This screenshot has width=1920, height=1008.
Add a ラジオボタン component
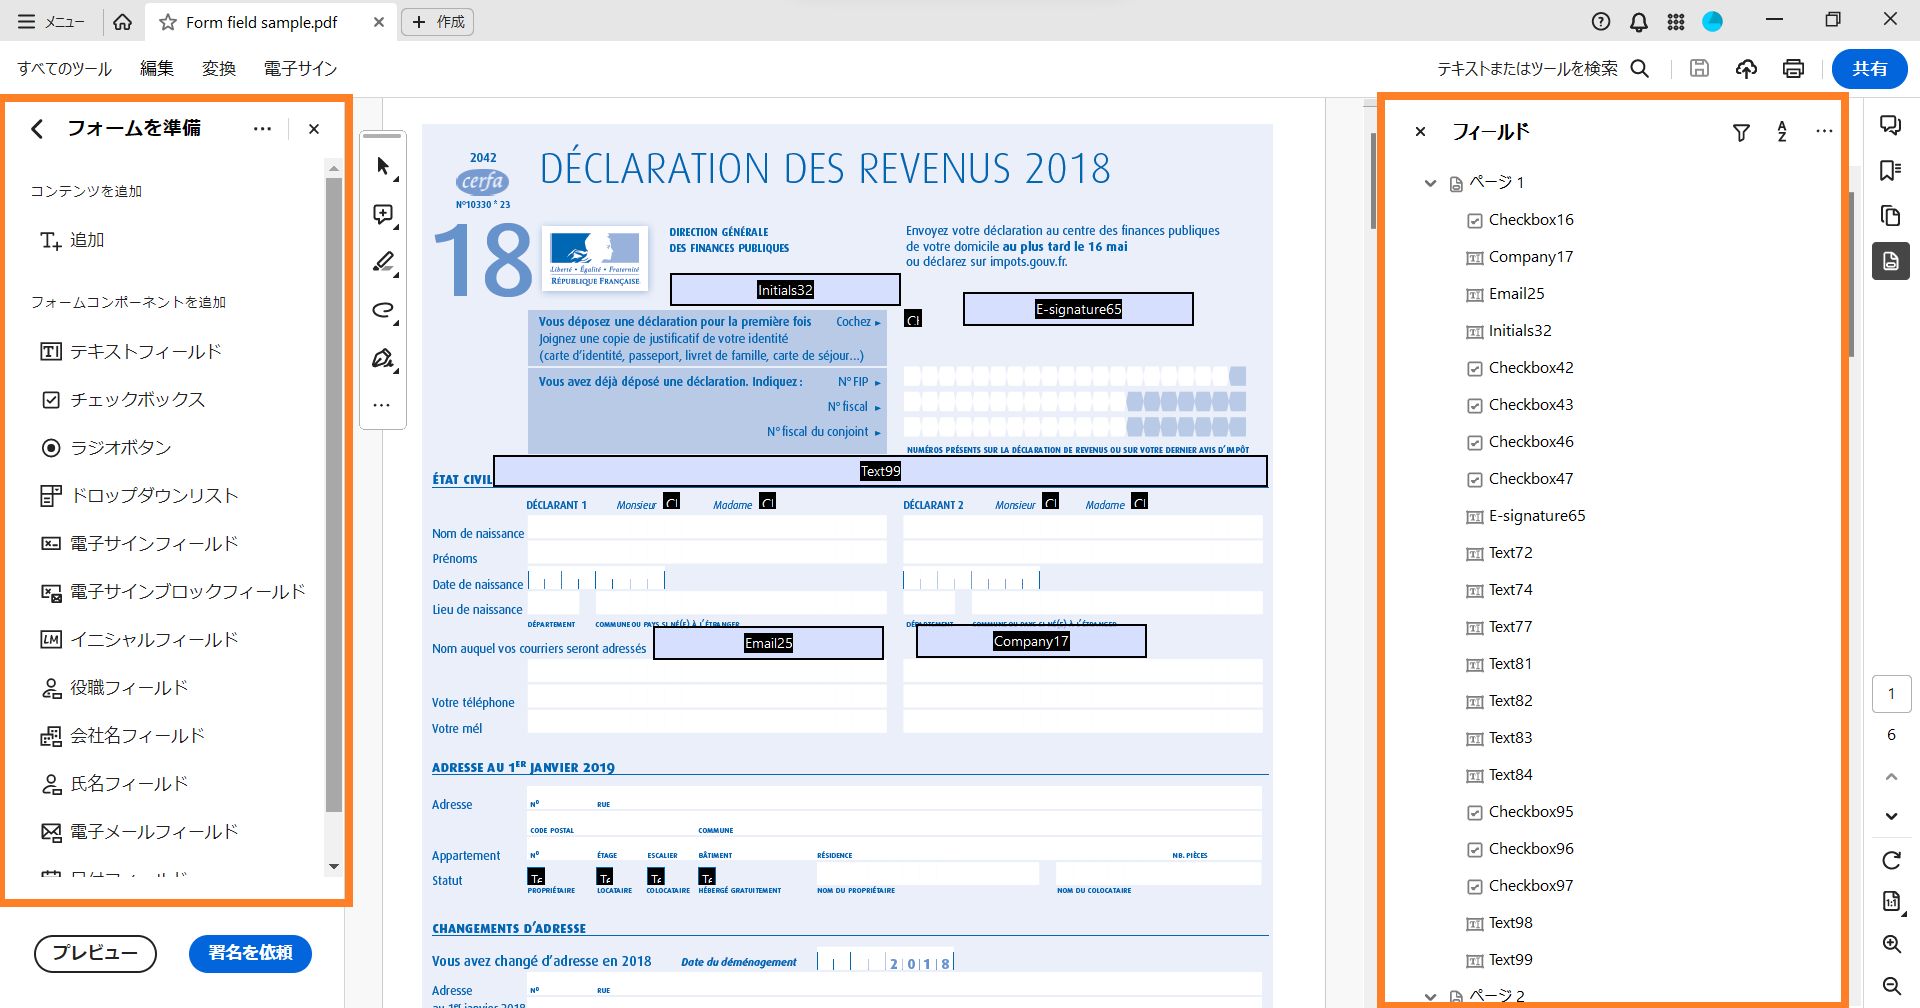[105, 448]
